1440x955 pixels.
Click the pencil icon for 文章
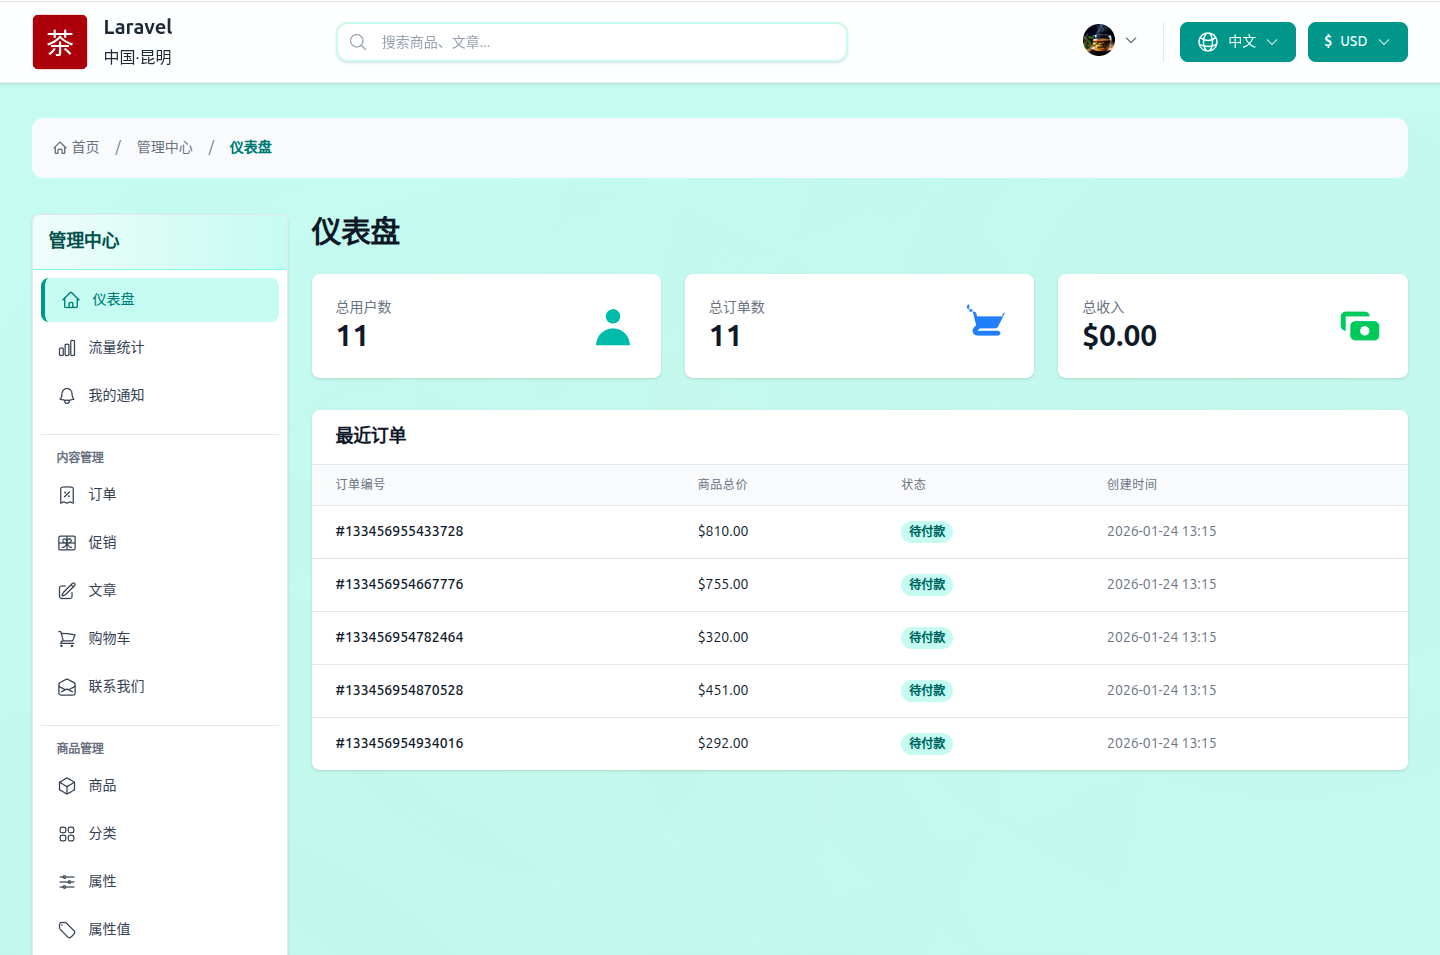point(67,590)
